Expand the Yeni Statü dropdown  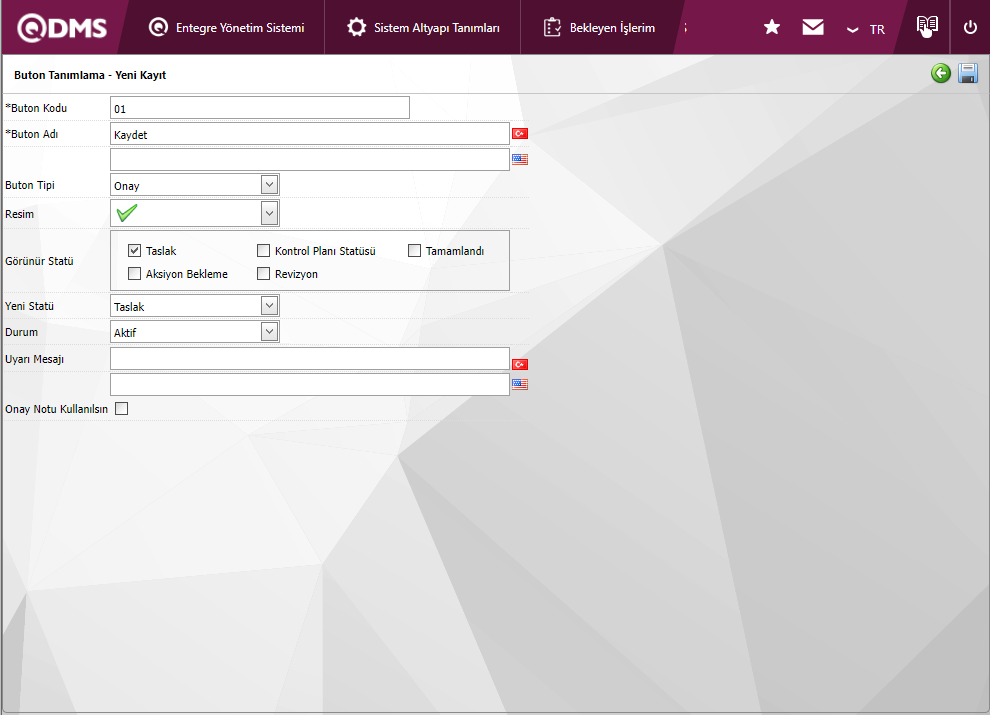pos(268,306)
